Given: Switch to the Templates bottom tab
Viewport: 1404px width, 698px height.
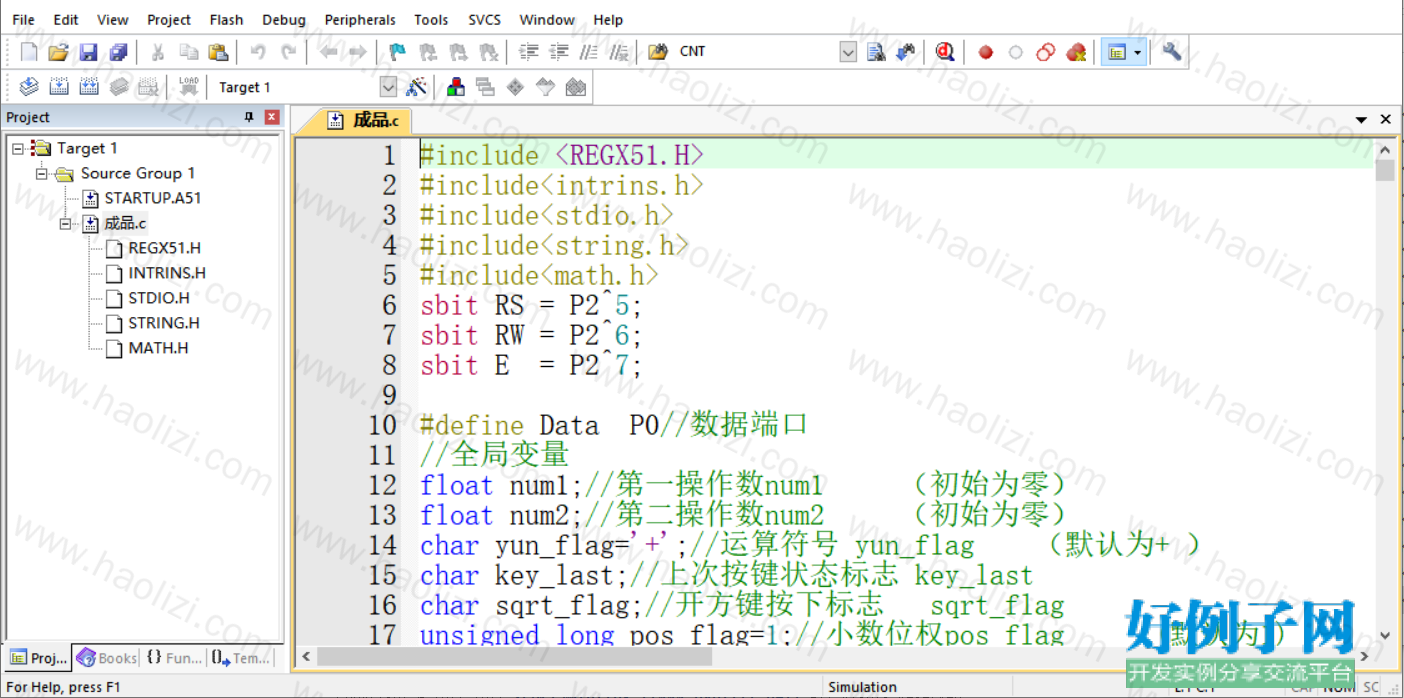Looking at the screenshot, I should pyautogui.click(x=240, y=658).
